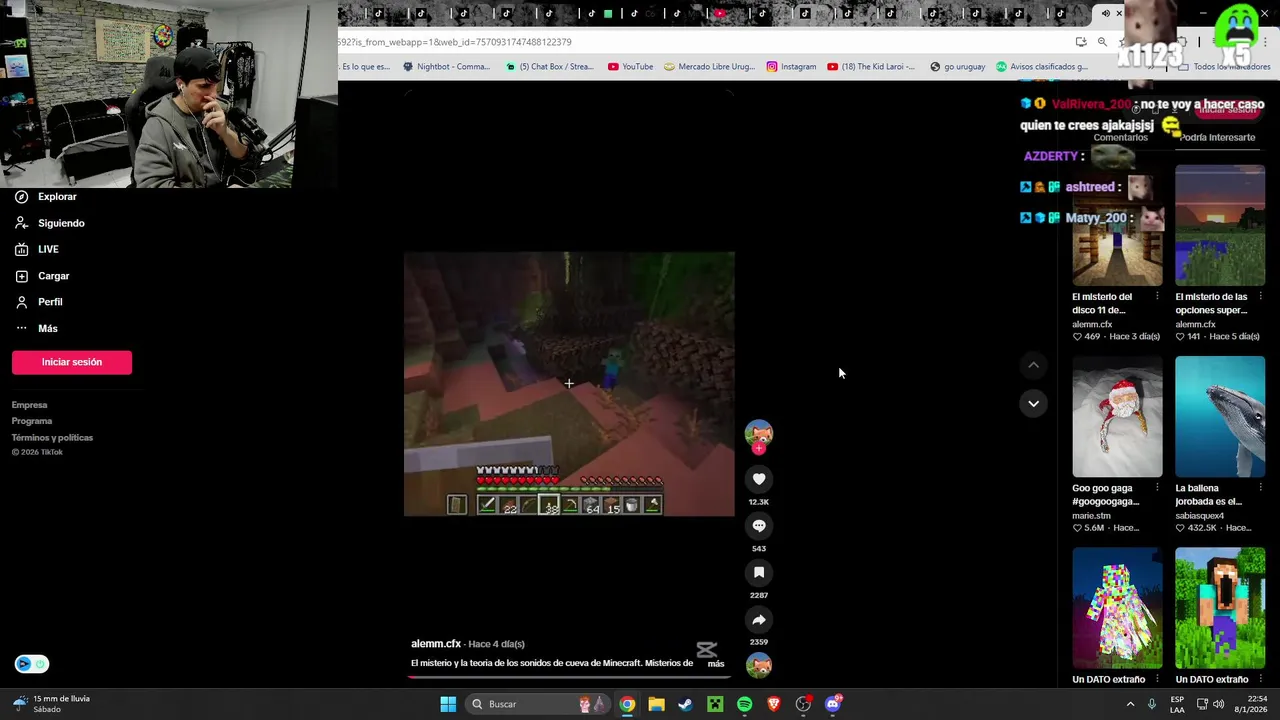The height and width of the screenshot is (720, 1280).
Task: Show hidden system tray icons chevron
Action: pos(1131,704)
